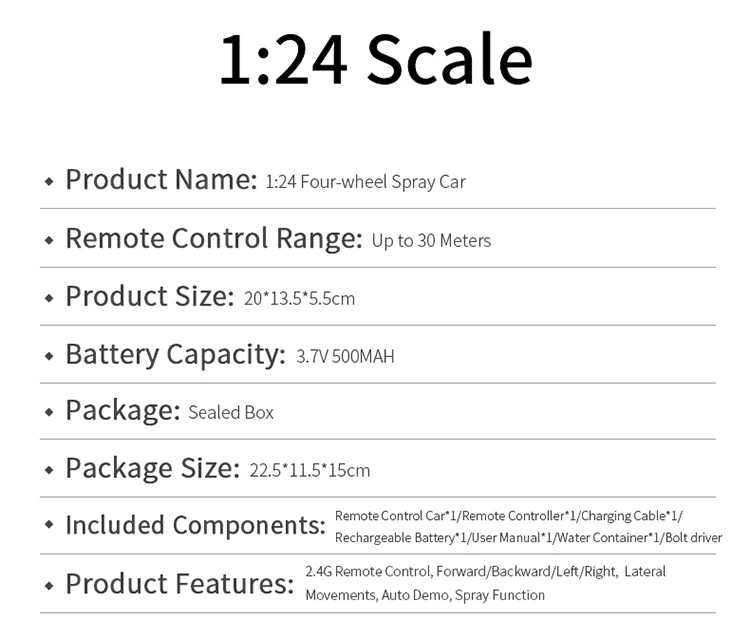Click the diamond bullet before Product Features
Image resolution: width=750 pixels, height=643 pixels.
(x=48, y=584)
